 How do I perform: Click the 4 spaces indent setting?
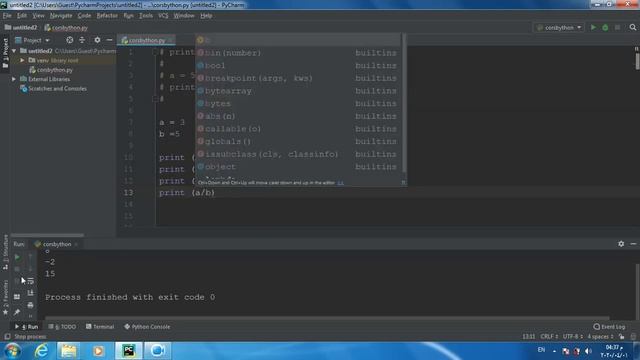tap(600, 337)
